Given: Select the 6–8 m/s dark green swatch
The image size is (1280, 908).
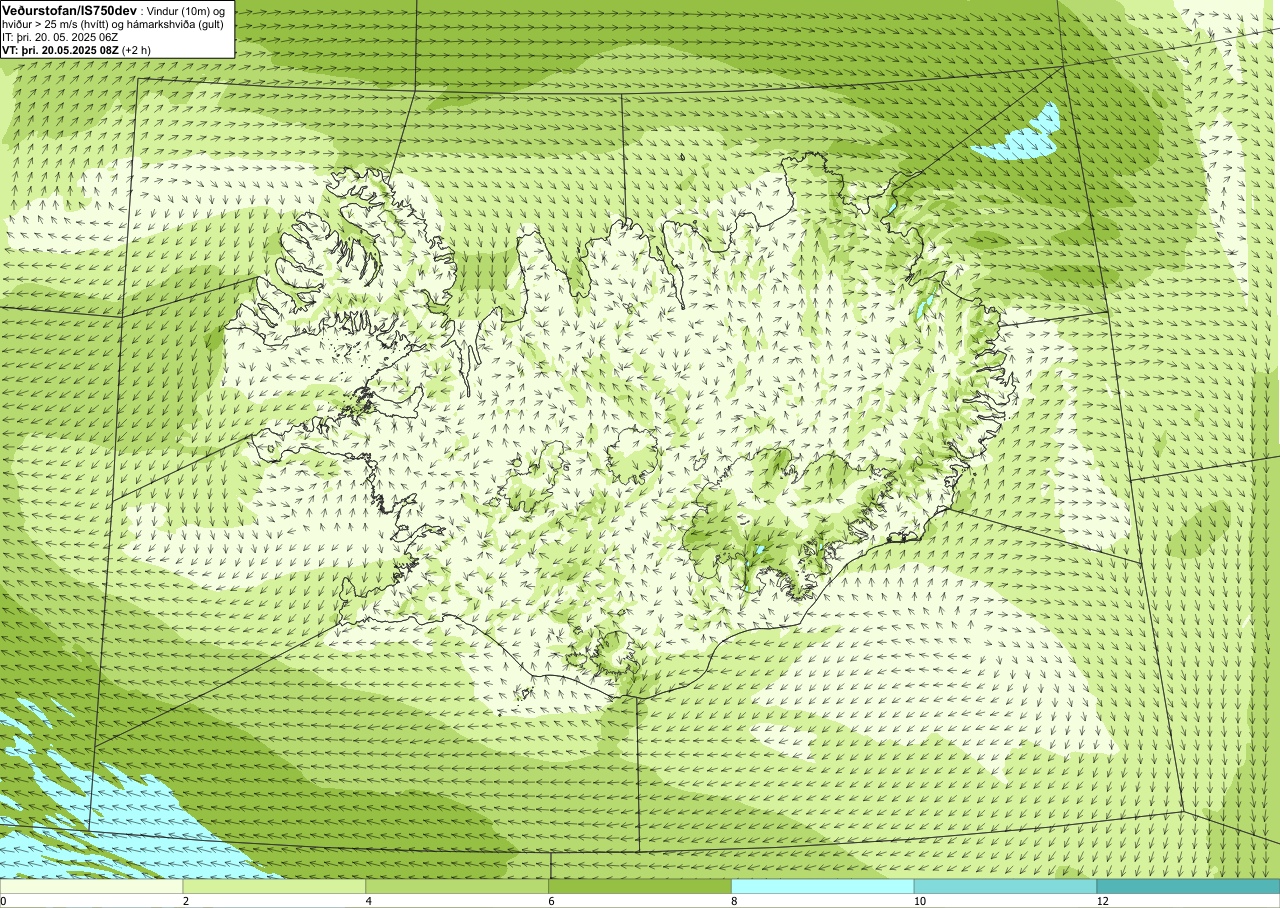Looking at the screenshot, I should pos(640,886).
